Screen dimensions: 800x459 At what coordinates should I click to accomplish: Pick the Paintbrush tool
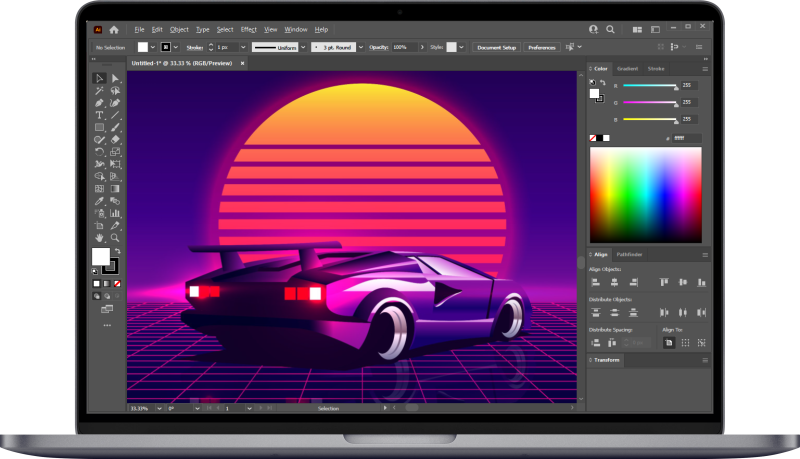pos(115,128)
